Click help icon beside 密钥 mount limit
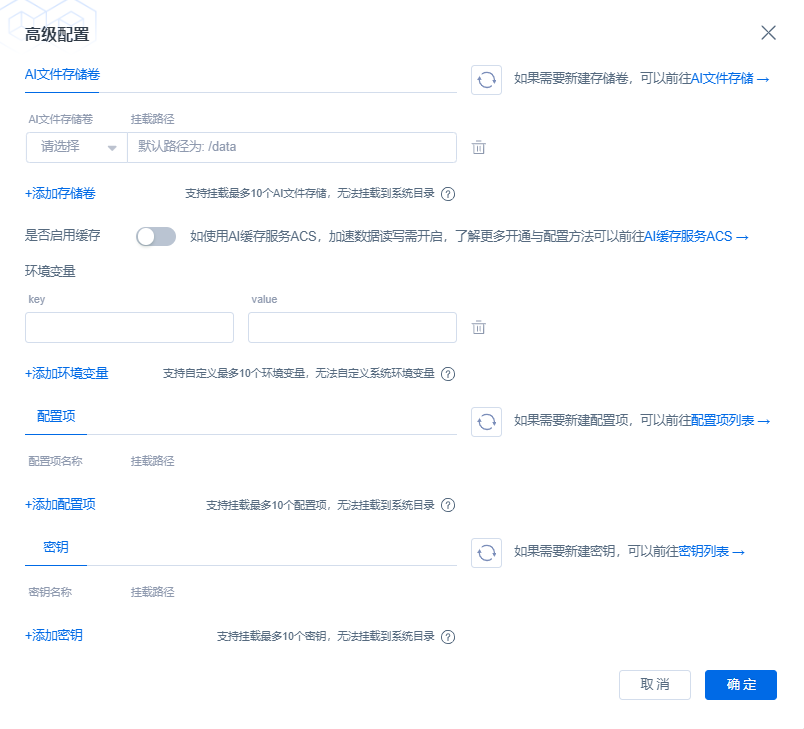The image size is (804, 729). click(x=448, y=636)
